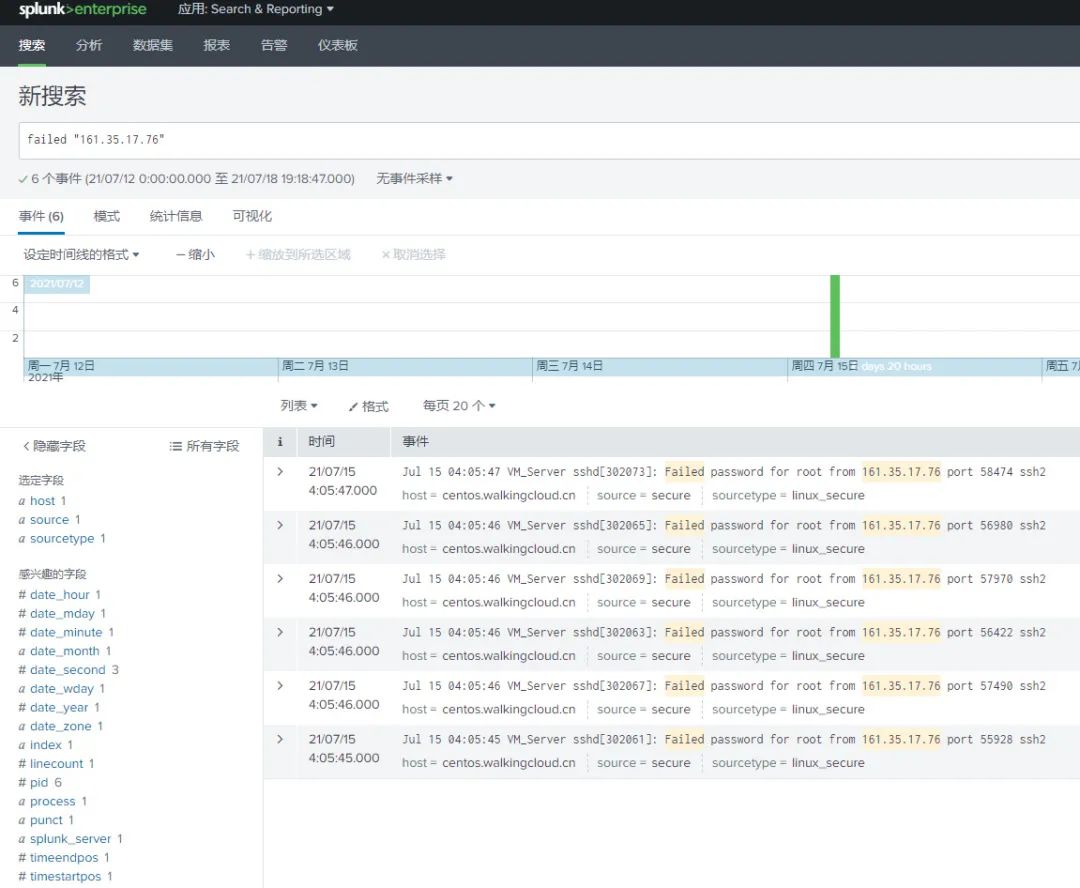Screen dimensions: 1080x888
Task: Open the date_mday field
Action: [62, 613]
